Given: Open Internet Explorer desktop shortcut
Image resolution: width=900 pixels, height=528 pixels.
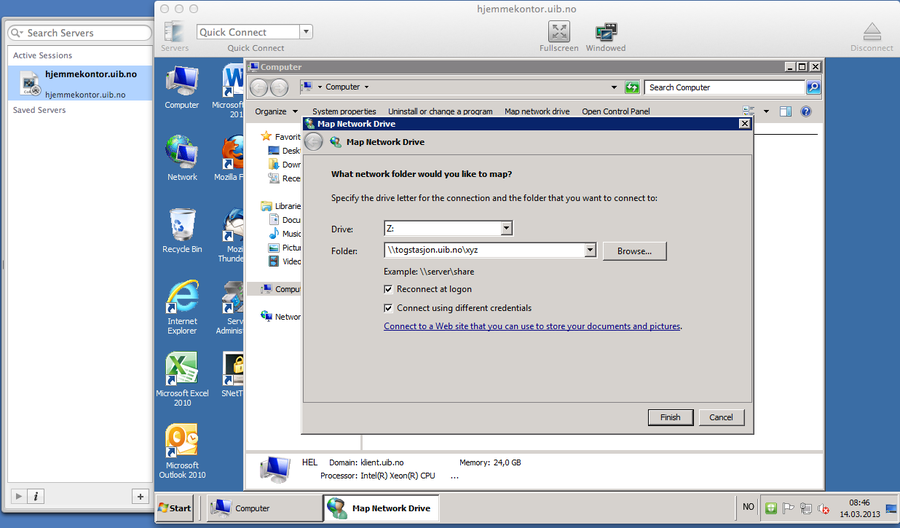Looking at the screenshot, I should click(x=182, y=299).
